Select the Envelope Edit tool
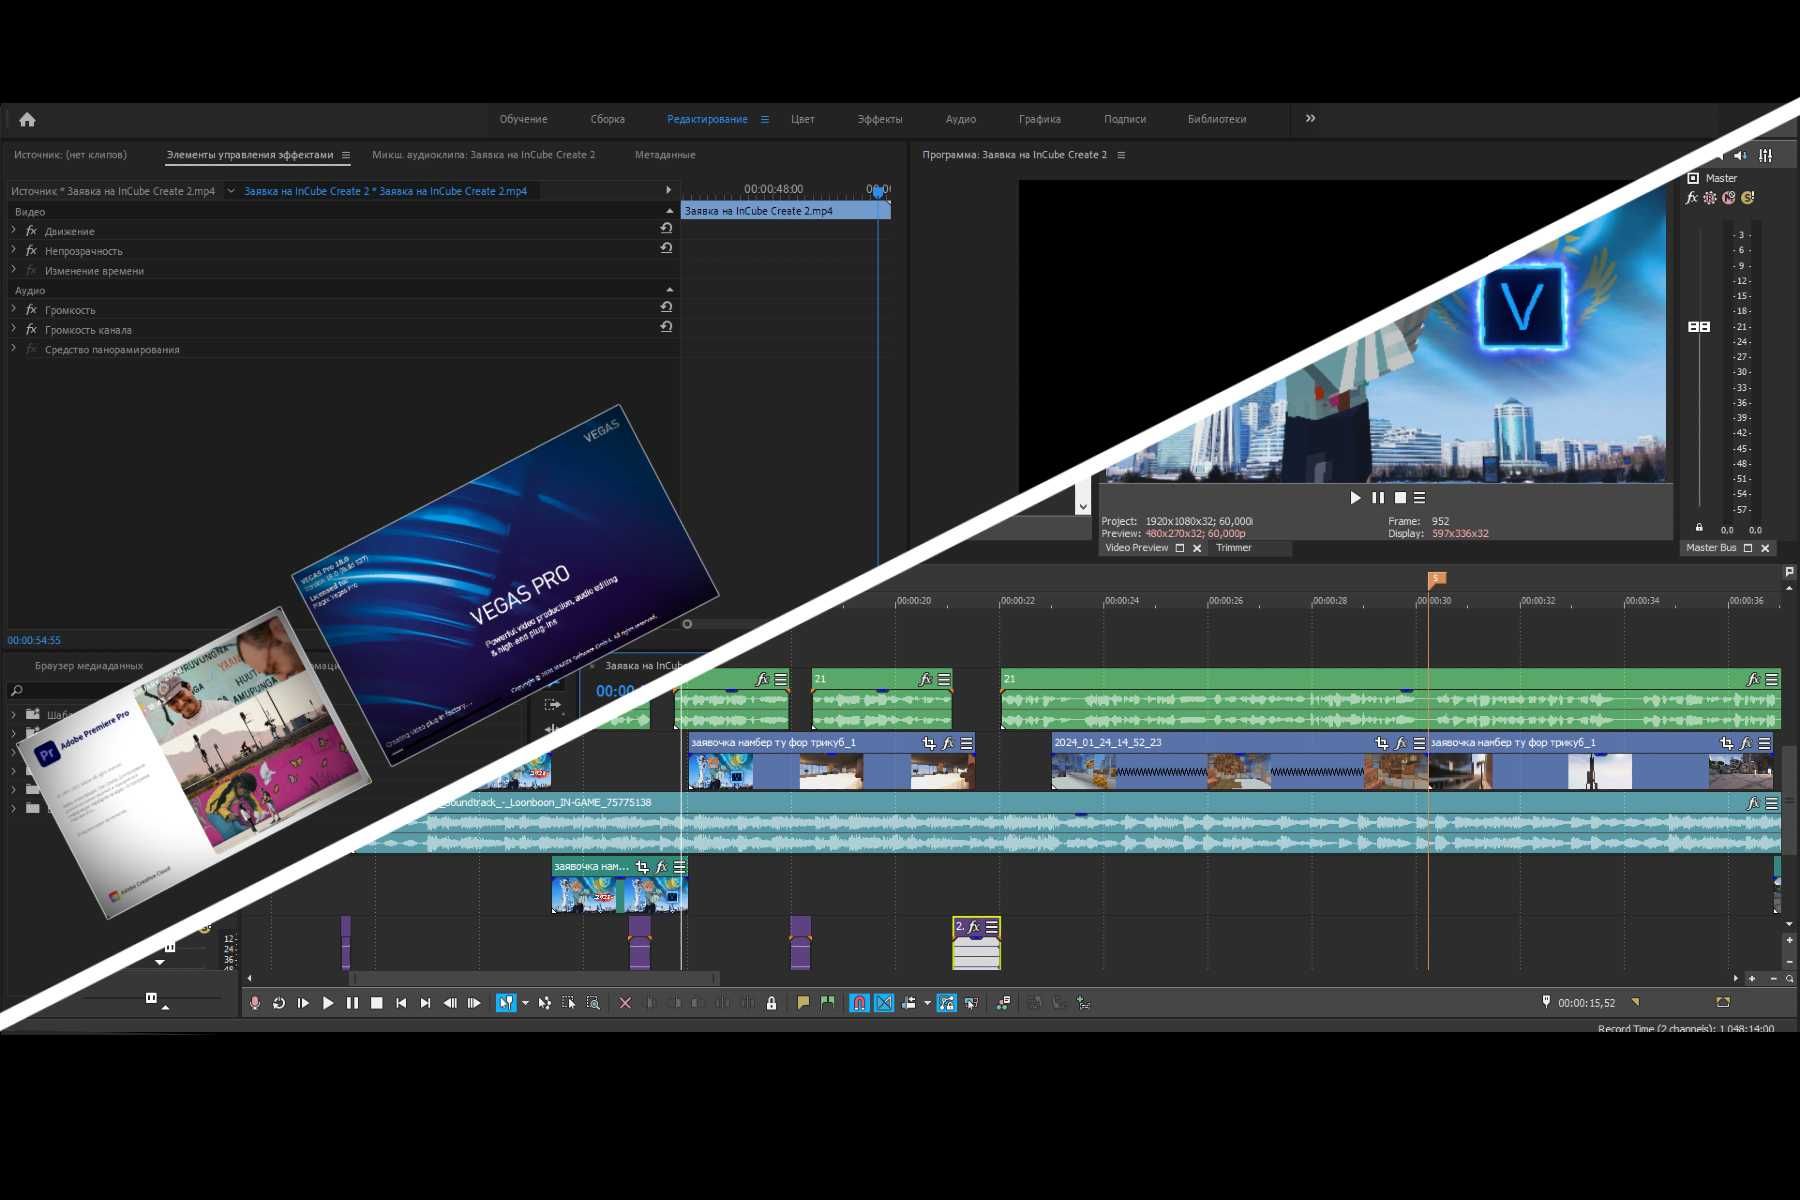Image resolution: width=1800 pixels, height=1200 pixels. (x=545, y=1003)
